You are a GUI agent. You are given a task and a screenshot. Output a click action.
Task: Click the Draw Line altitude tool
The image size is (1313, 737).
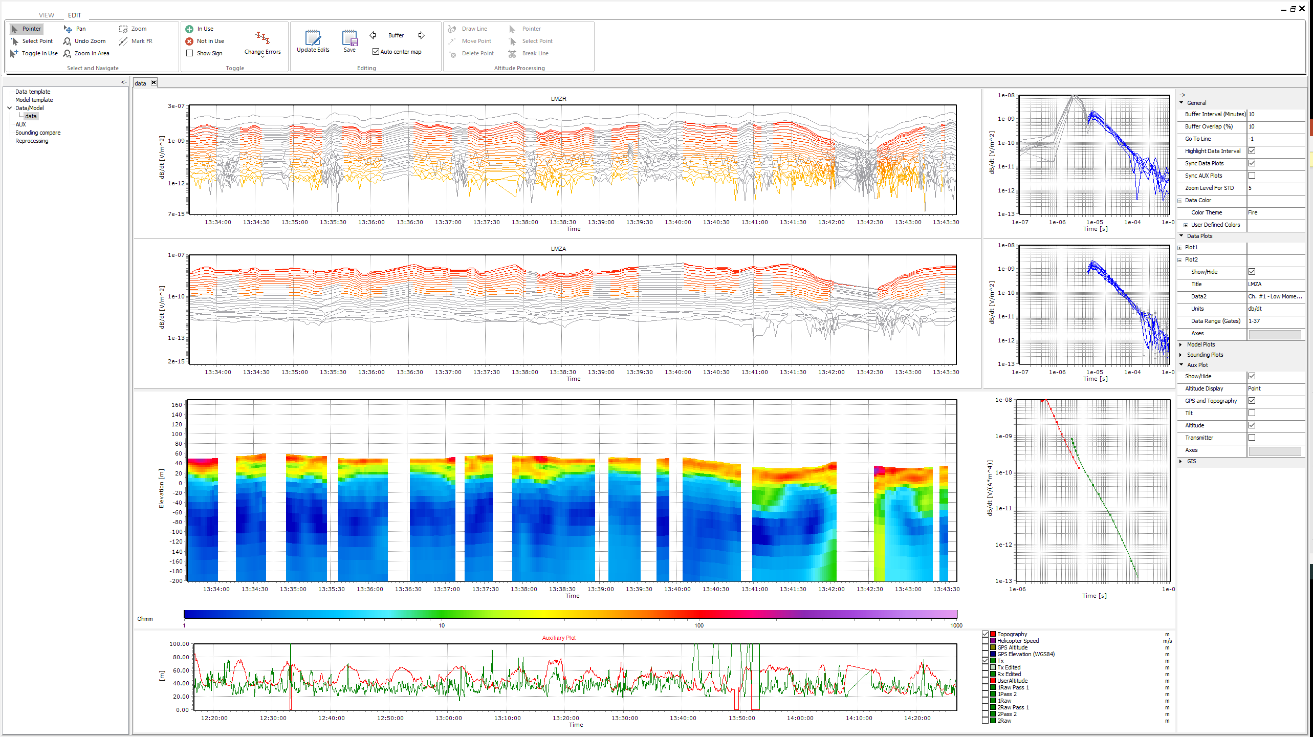(470, 30)
